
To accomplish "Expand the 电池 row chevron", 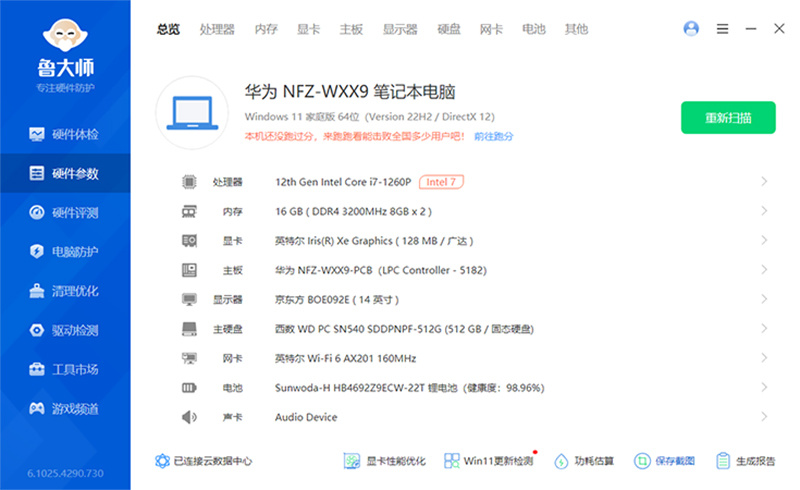I will click(764, 387).
